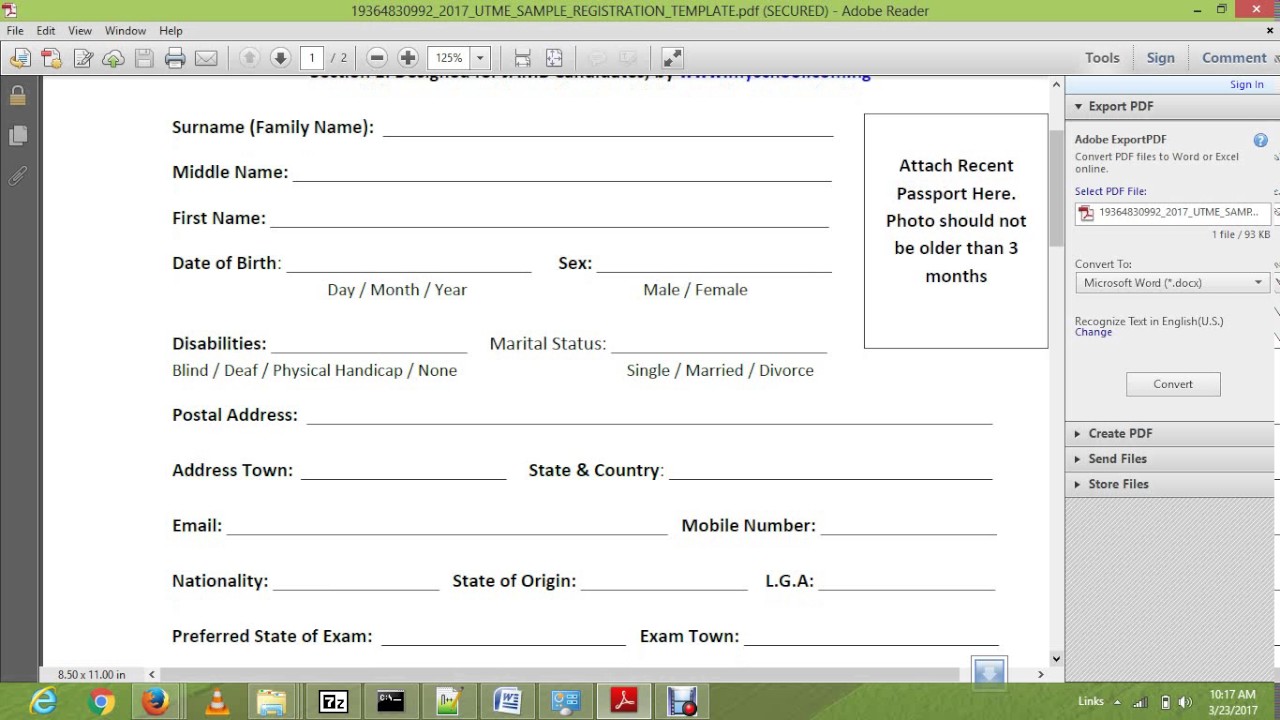Open the Comment pane tab

click(x=1234, y=58)
